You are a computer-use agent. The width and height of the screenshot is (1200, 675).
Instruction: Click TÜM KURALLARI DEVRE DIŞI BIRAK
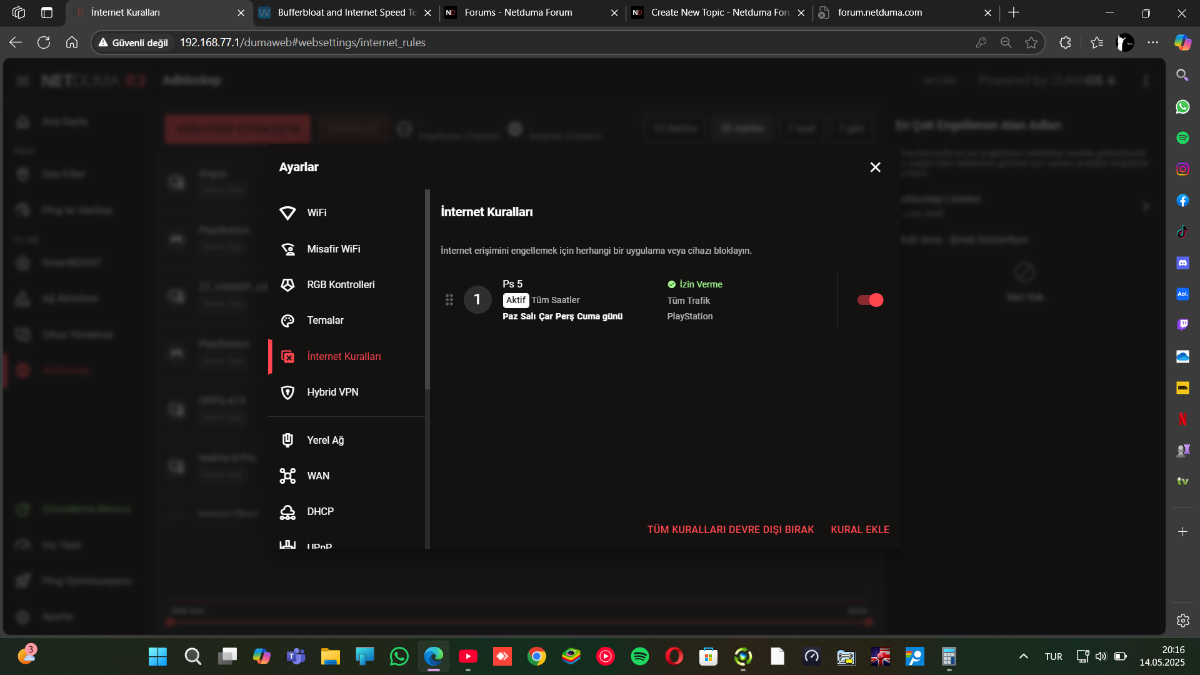(731, 530)
